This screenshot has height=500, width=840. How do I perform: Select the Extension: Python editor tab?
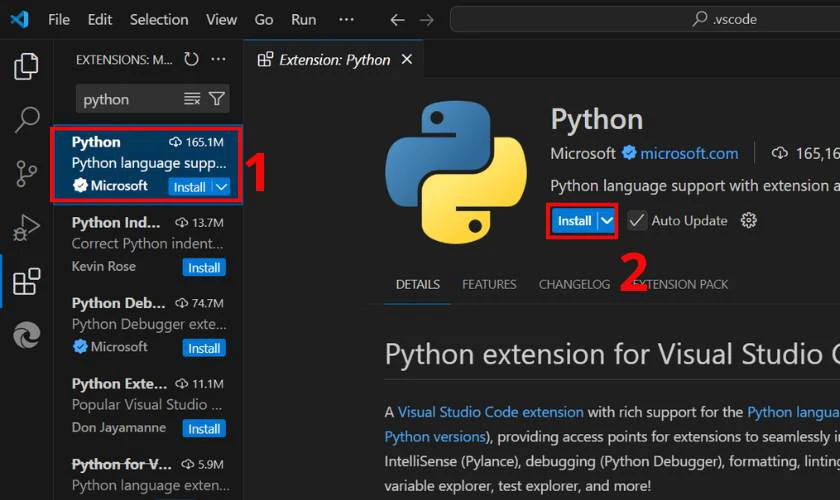[x=334, y=59]
